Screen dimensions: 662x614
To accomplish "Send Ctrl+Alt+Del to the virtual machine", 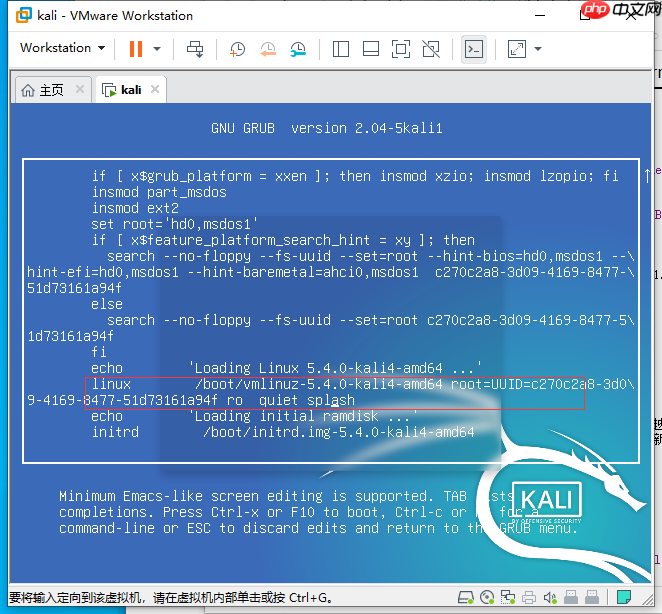I will (195, 49).
